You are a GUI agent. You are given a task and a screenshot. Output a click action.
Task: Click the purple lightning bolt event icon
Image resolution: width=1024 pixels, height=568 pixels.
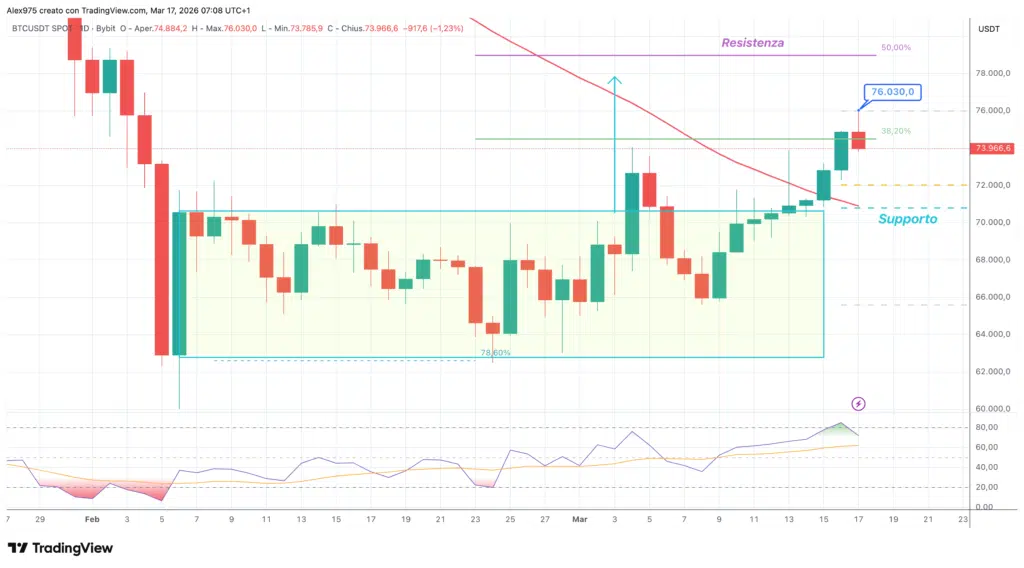point(858,403)
